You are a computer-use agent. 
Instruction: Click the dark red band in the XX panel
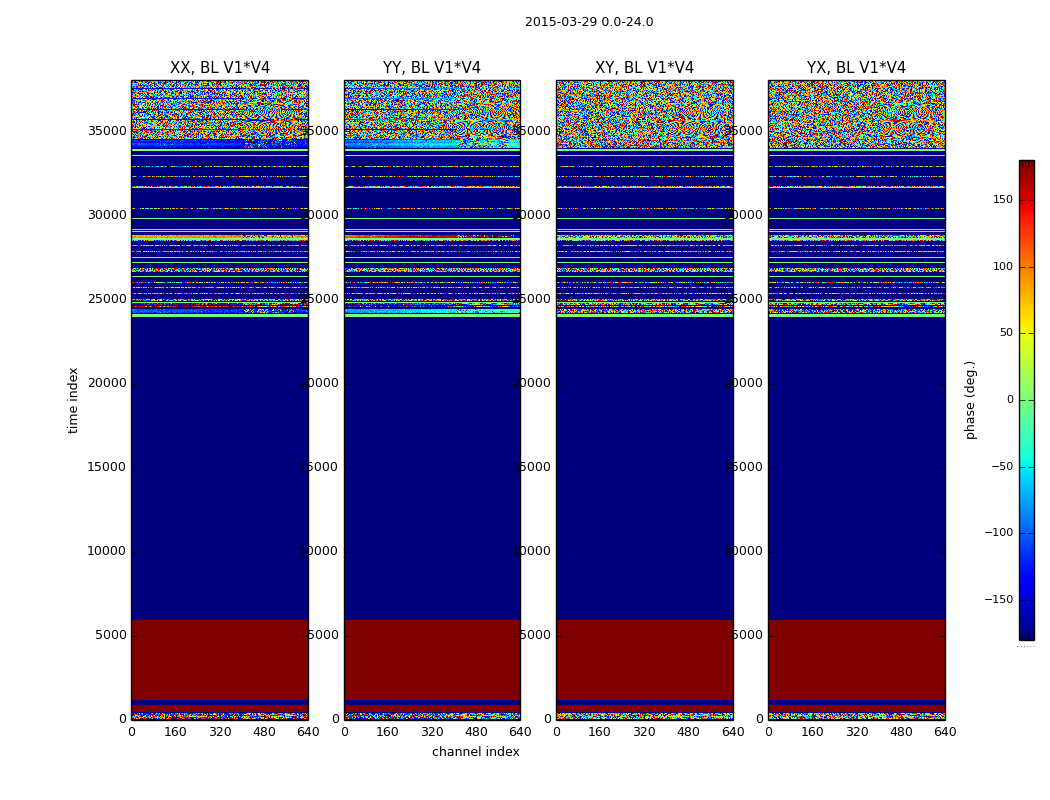tap(219, 658)
